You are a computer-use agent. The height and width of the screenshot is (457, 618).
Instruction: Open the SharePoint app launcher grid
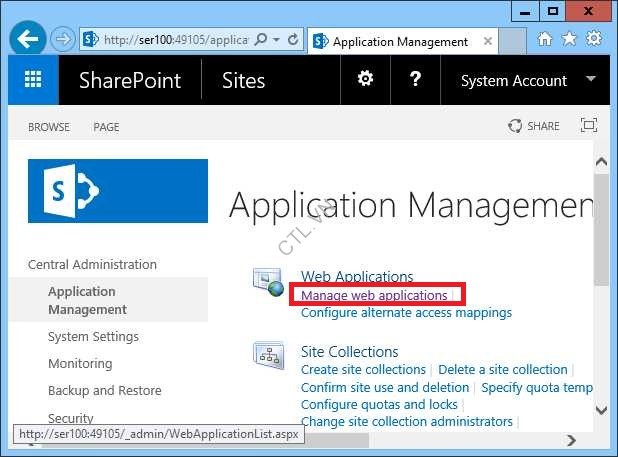coord(33,80)
